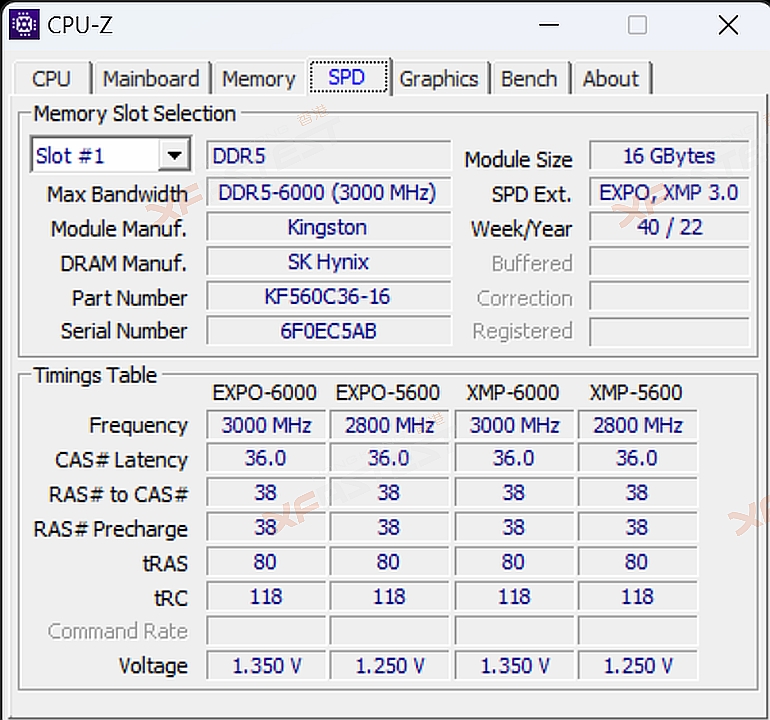This screenshot has height=720, width=770.
Task: Click the EXPO-5600 frequency 2800 MHz cell
Action: pyautogui.click(x=389, y=425)
